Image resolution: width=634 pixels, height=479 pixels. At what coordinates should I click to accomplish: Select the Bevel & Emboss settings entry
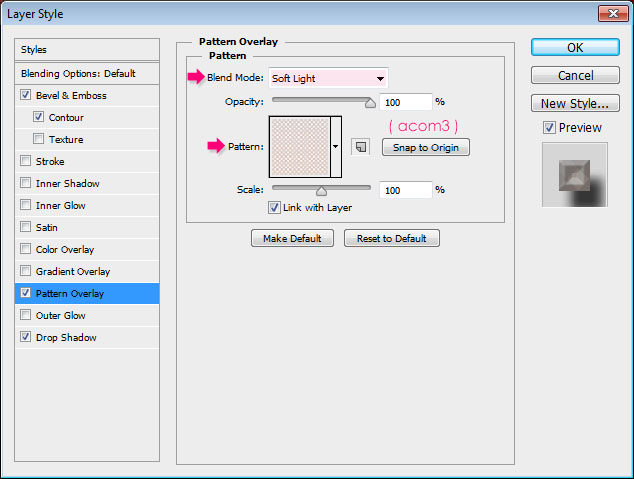[71, 95]
